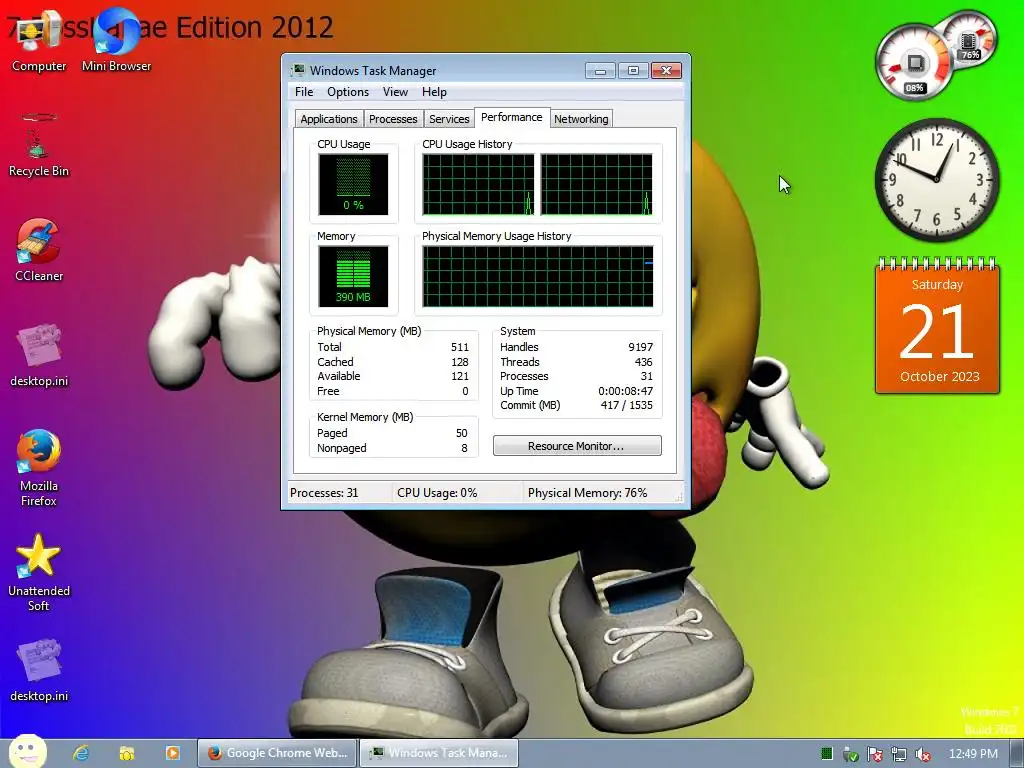Switch to Google Chrome Web taskbar button
Image resolution: width=1024 pixels, height=768 pixels.
(x=277, y=753)
